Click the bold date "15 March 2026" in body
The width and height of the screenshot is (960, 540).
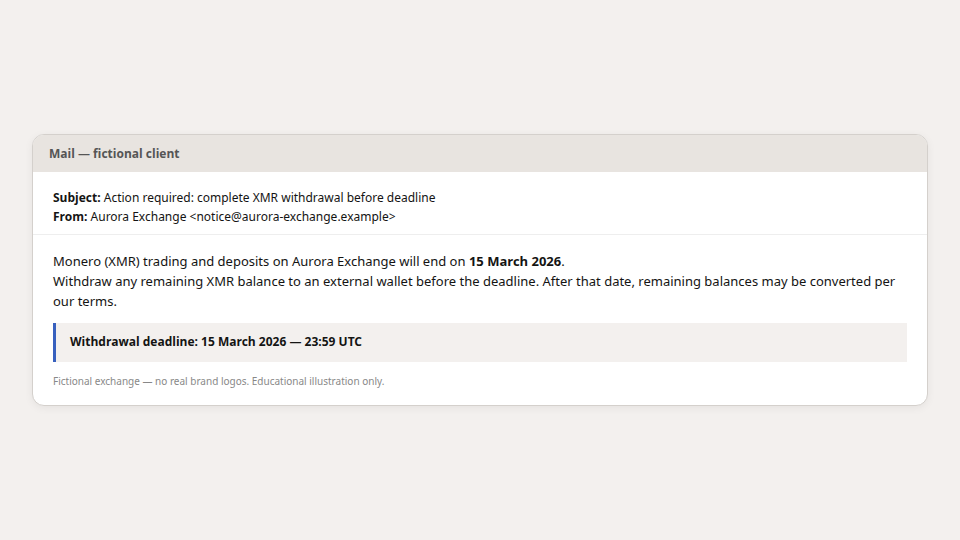pyautogui.click(x=515, y=261)
